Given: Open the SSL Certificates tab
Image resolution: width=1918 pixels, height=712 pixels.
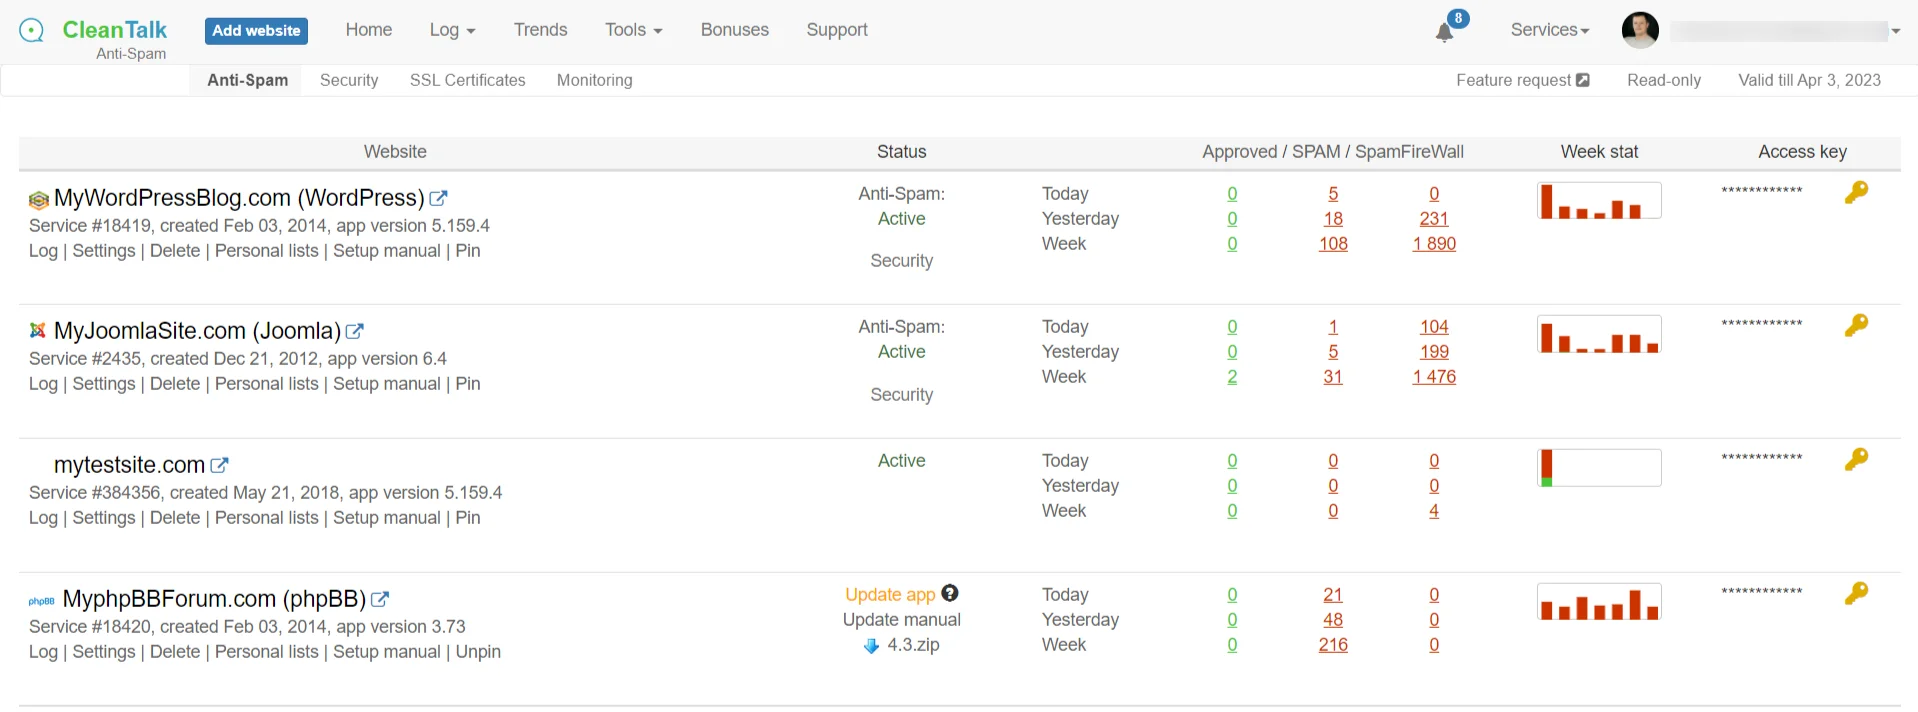Looking at the screenshot, I should [x=467, y=80].
